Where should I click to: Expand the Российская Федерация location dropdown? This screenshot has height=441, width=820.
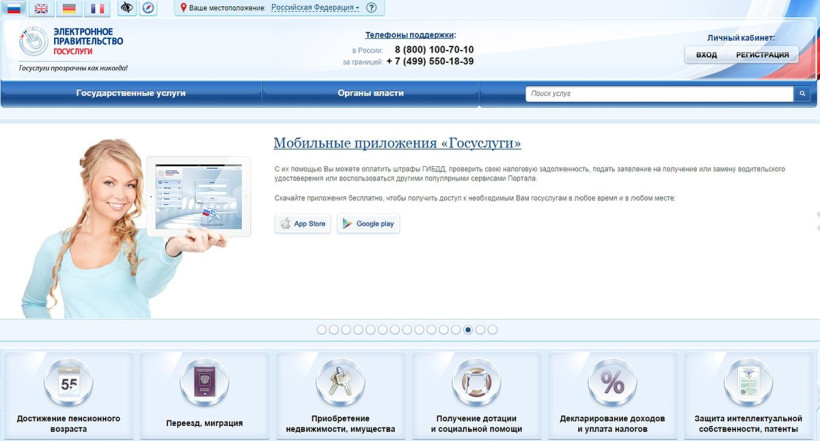315,8
